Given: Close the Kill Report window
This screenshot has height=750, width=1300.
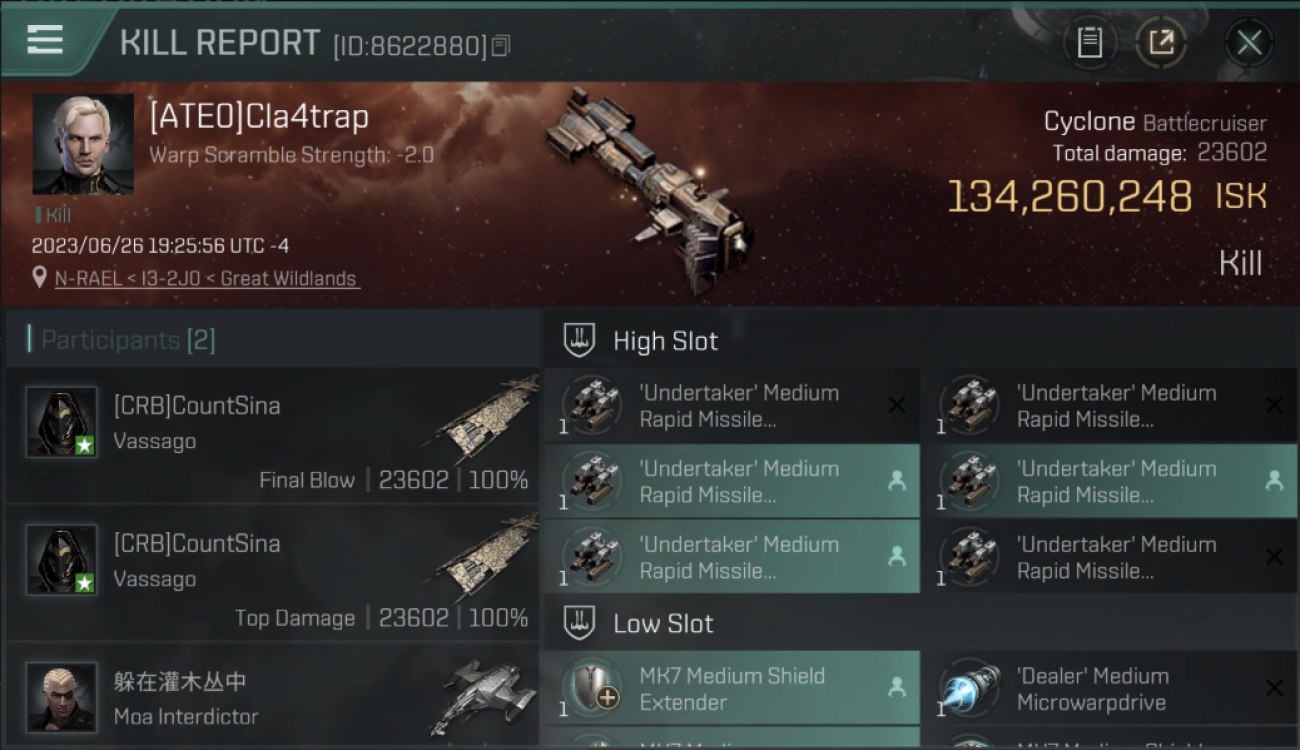Looking at the screenshot, I should [1249, 43].
